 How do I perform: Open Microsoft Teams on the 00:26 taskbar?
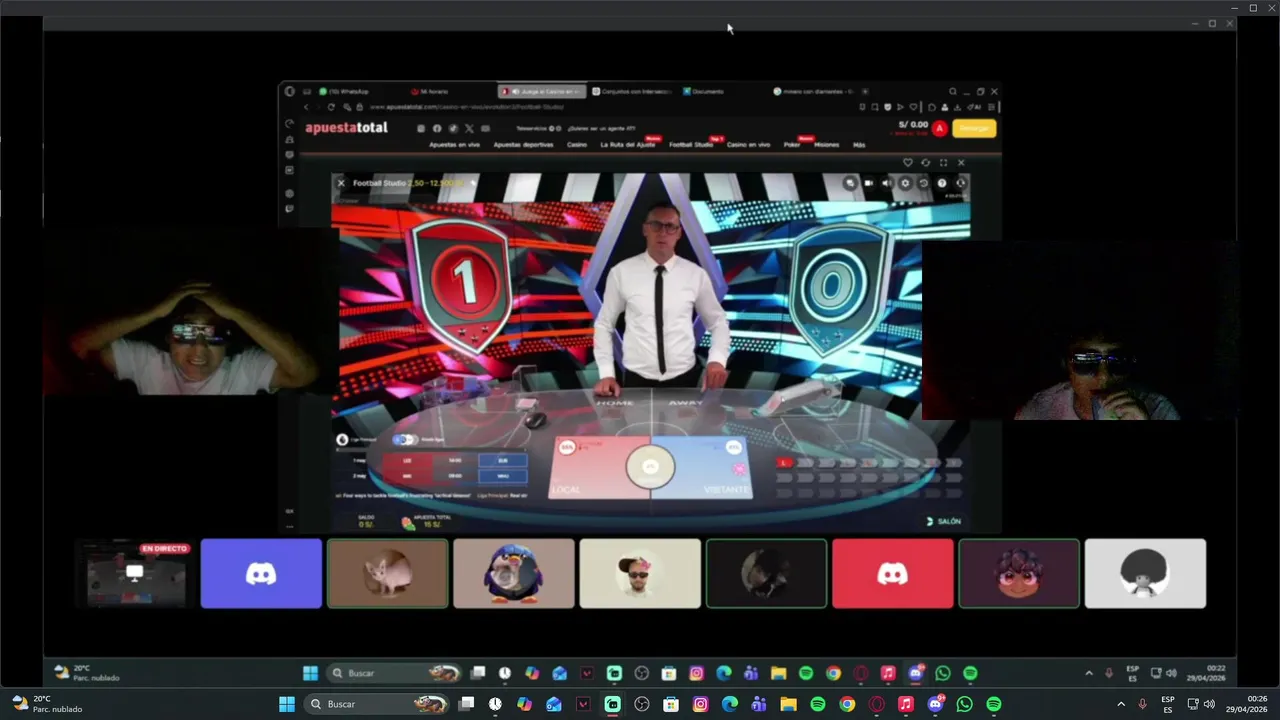[x=759, y=704]
